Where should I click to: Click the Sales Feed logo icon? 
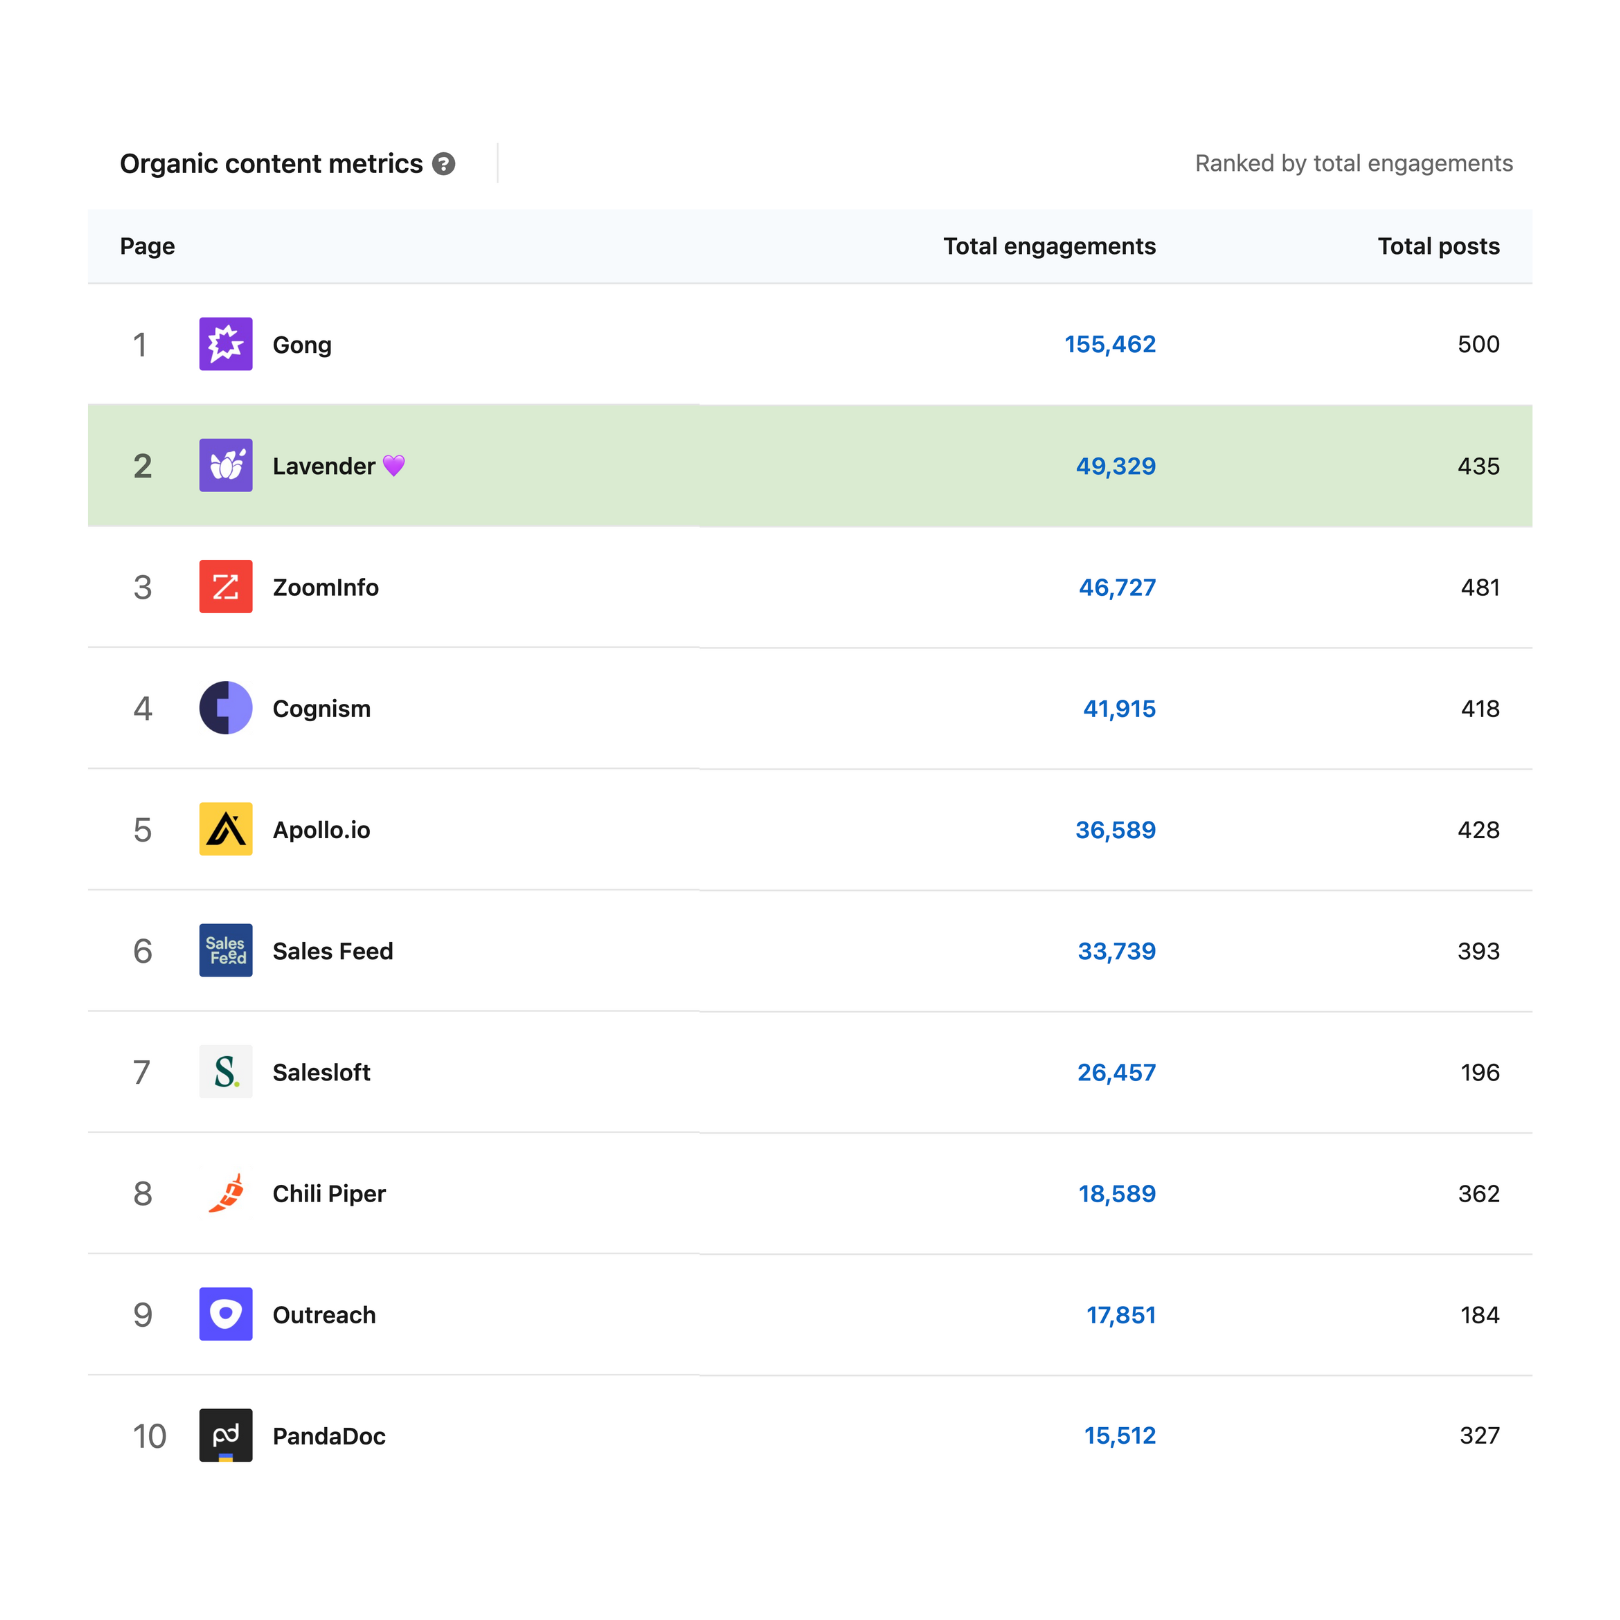click(225, 950)
